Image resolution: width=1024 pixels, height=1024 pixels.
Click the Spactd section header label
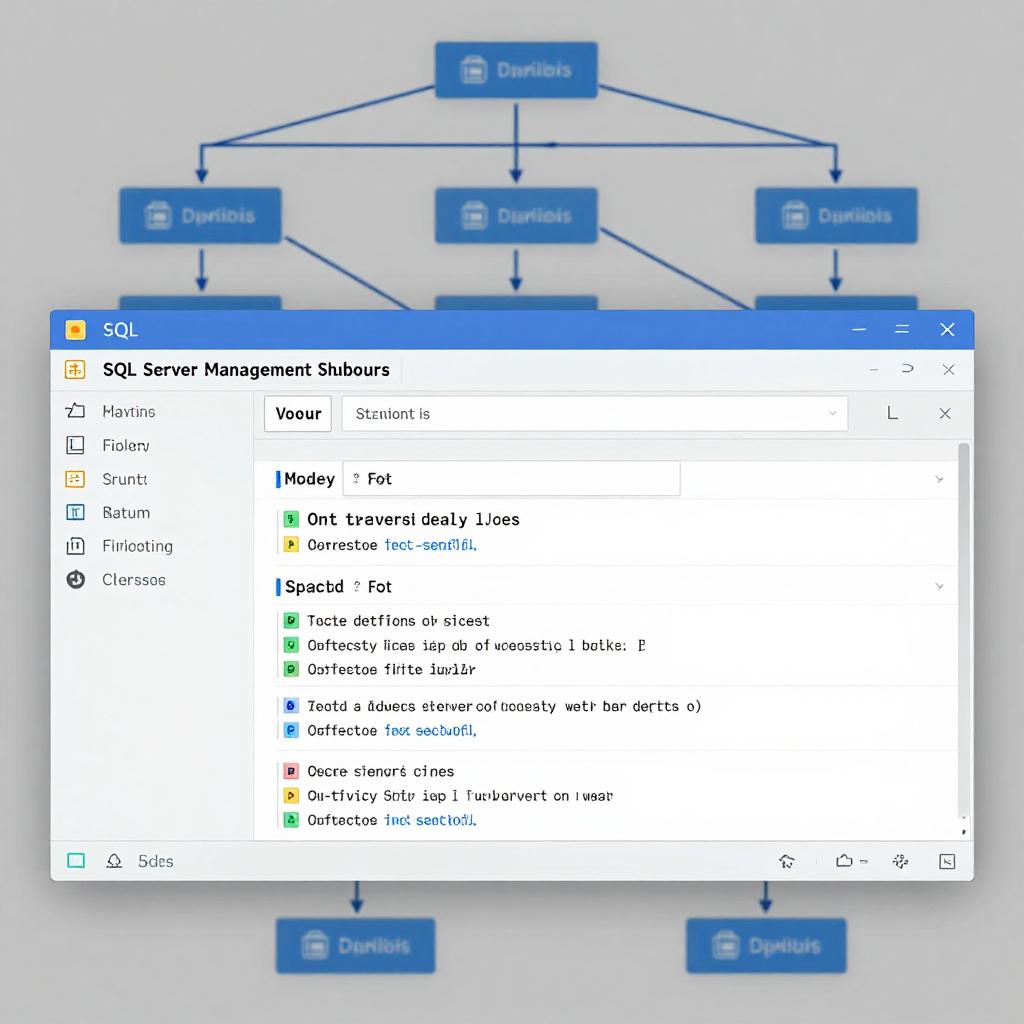(x=314, y=586)
